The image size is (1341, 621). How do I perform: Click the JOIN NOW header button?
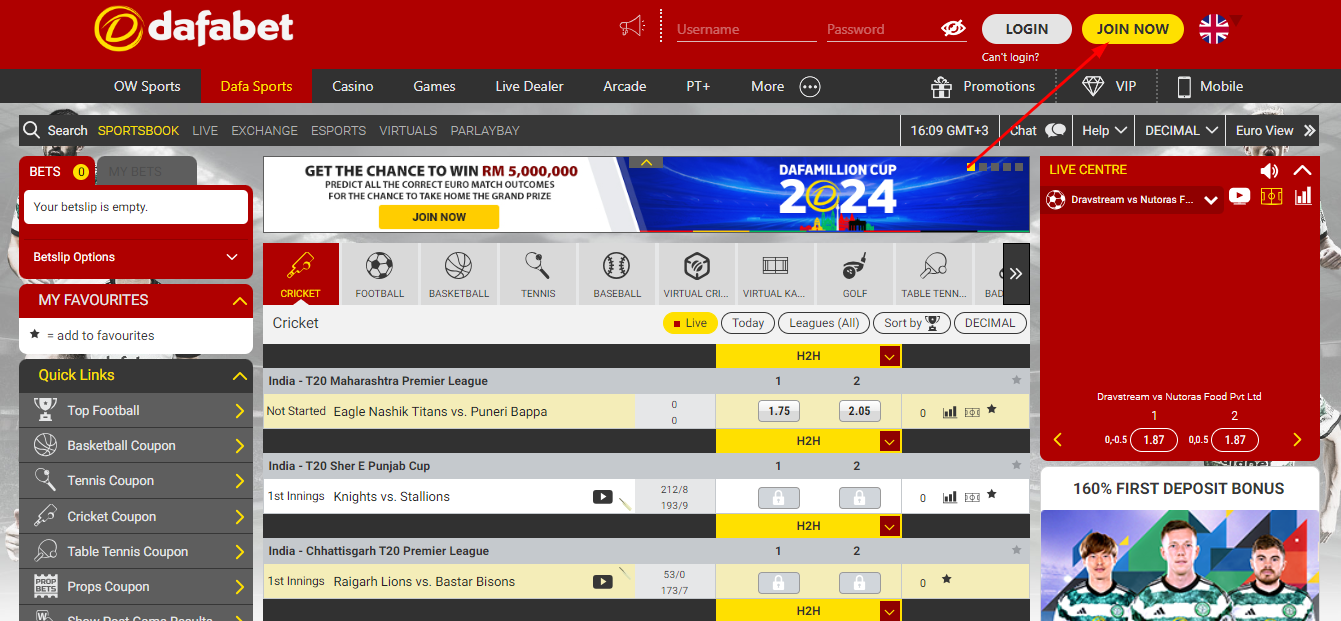pyautogui.click(x=1132, y=29)
